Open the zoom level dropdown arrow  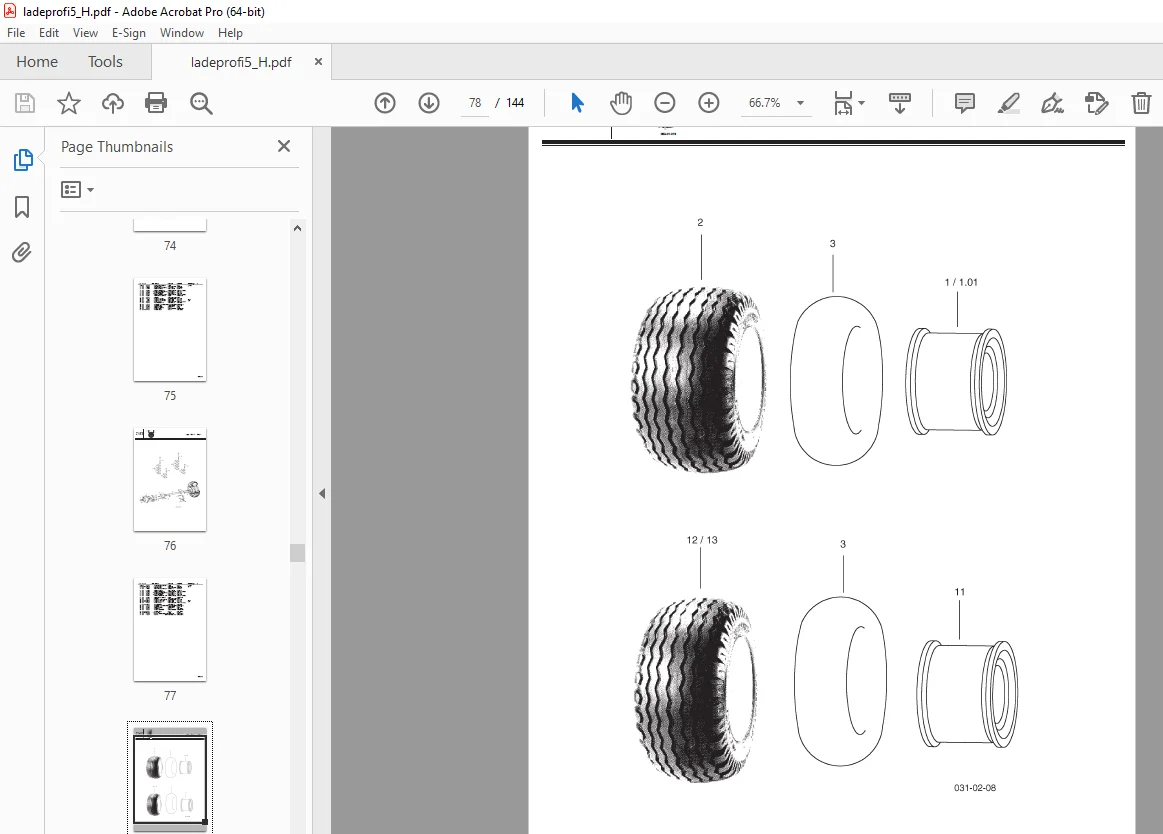(x=800, y=103)
